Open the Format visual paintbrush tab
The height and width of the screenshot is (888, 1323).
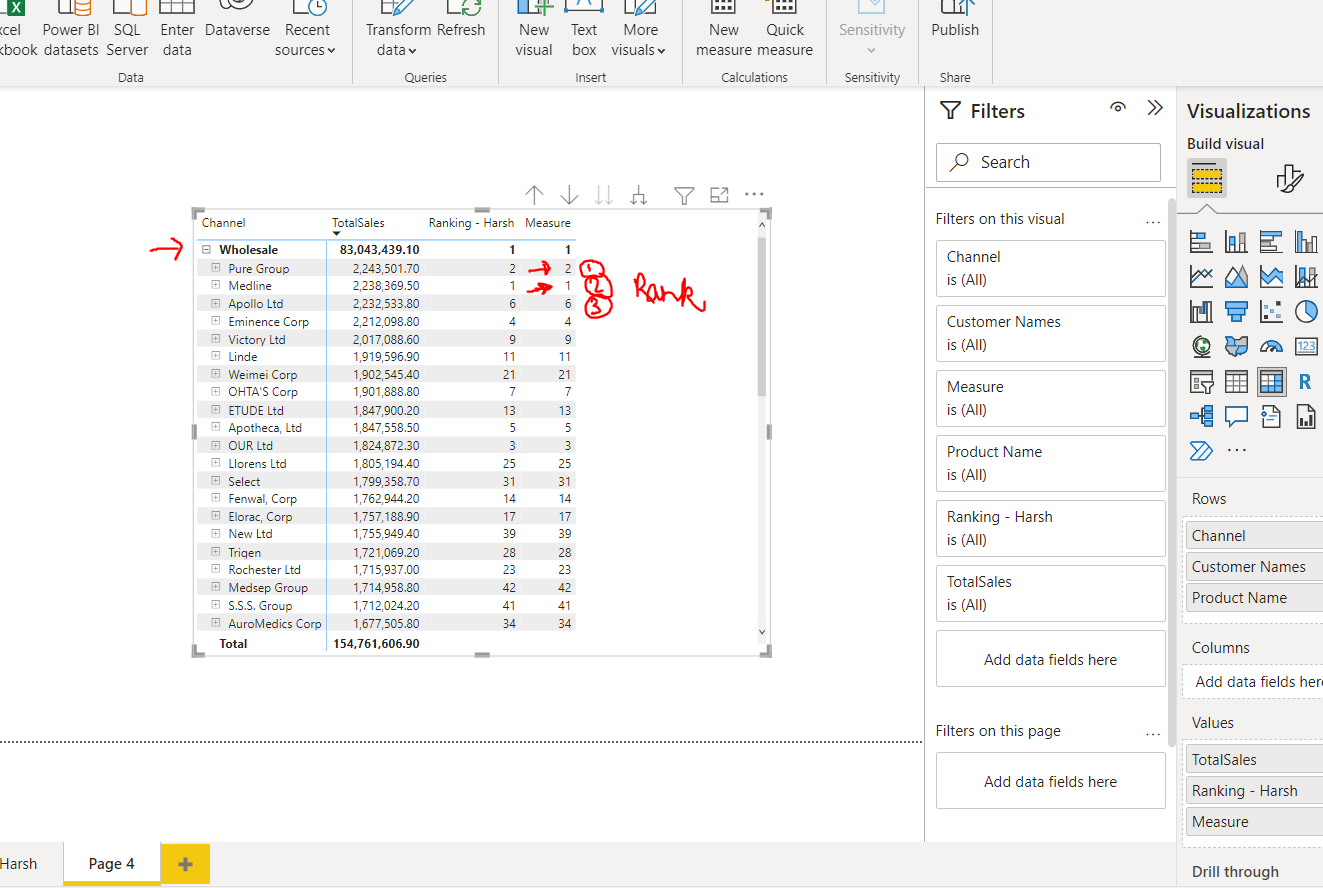[1290, 179]
